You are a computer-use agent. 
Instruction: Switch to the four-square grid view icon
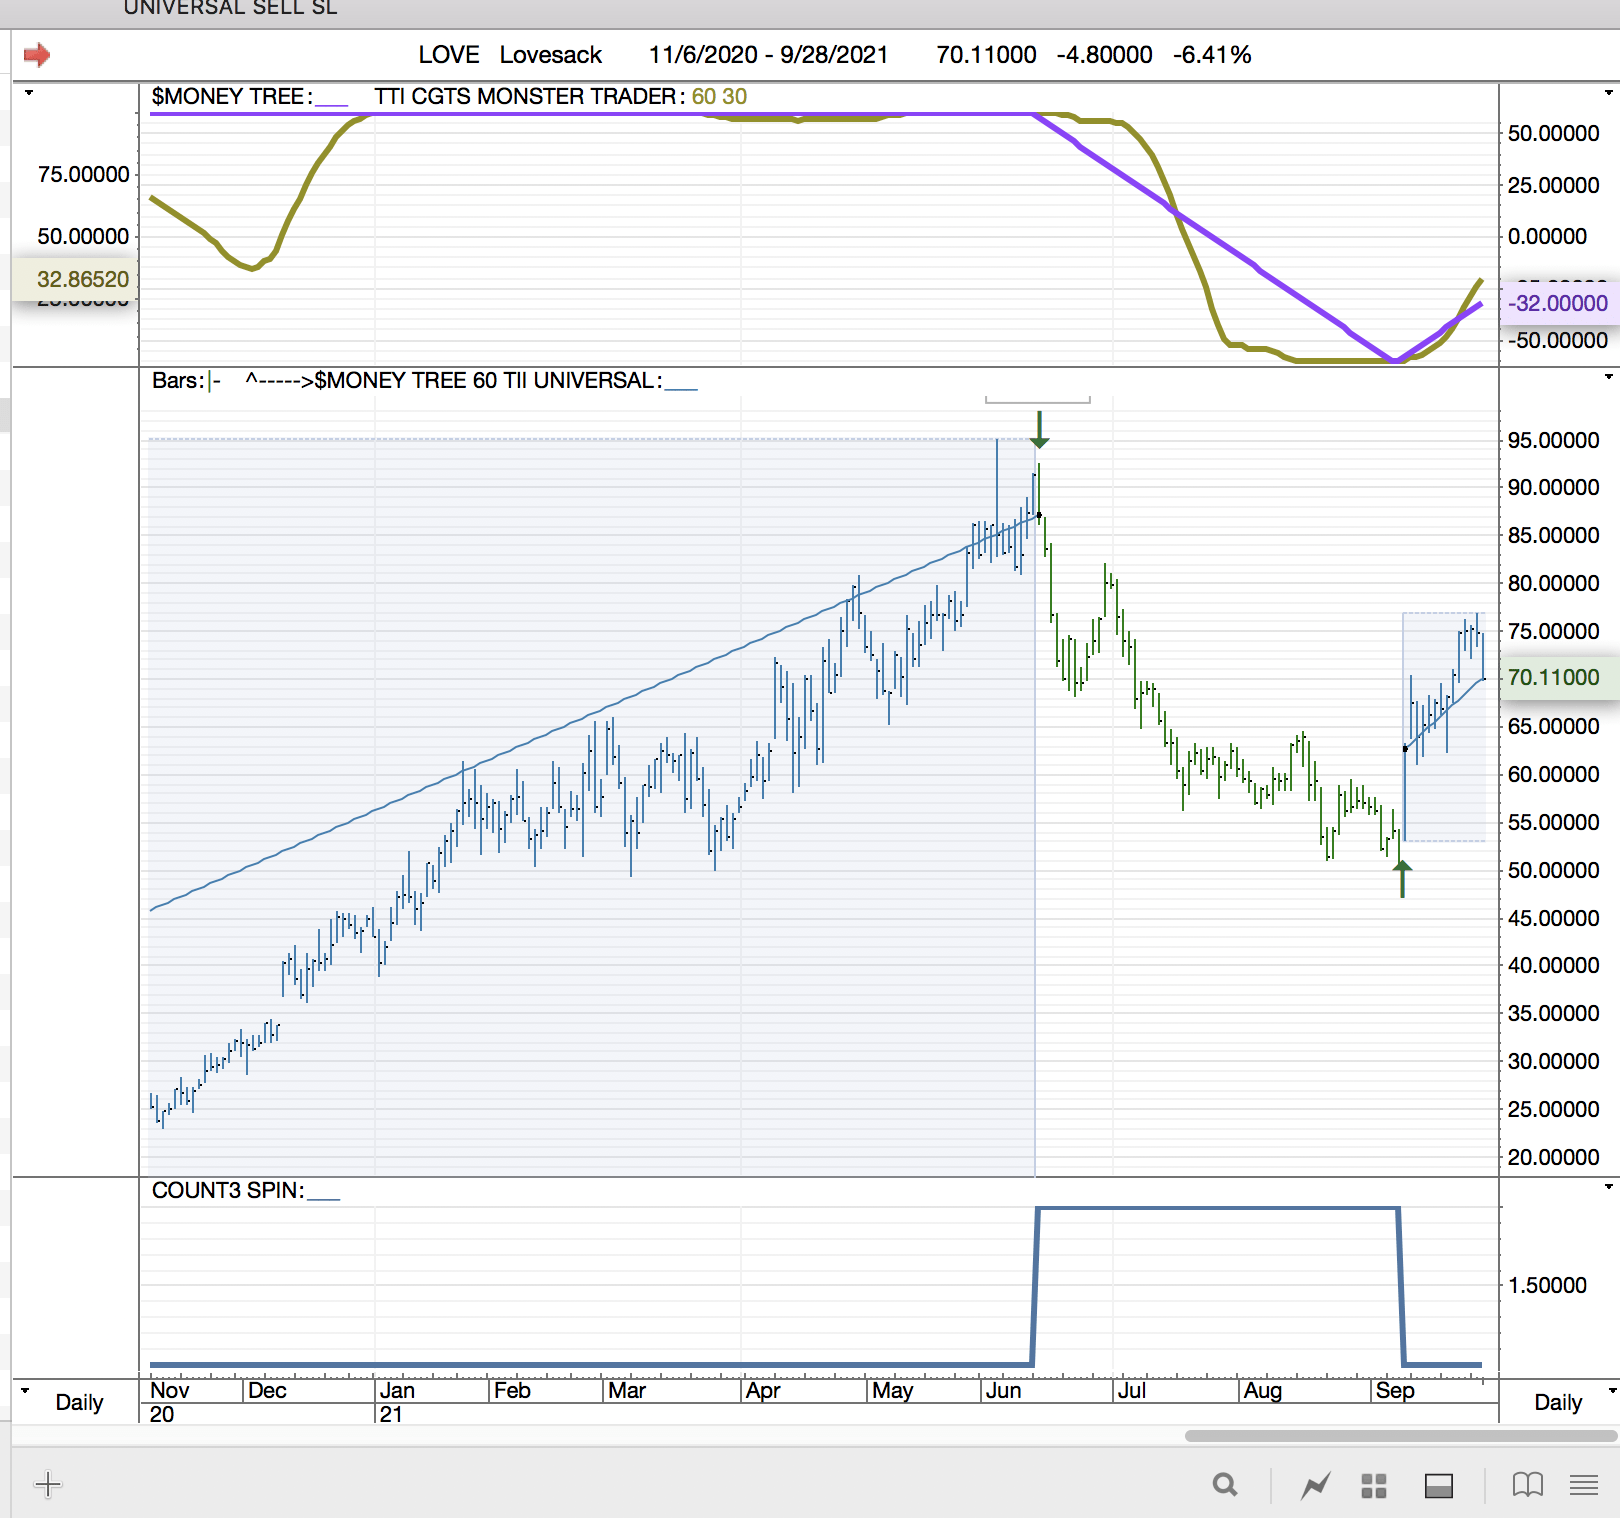coord(1374,1486)
